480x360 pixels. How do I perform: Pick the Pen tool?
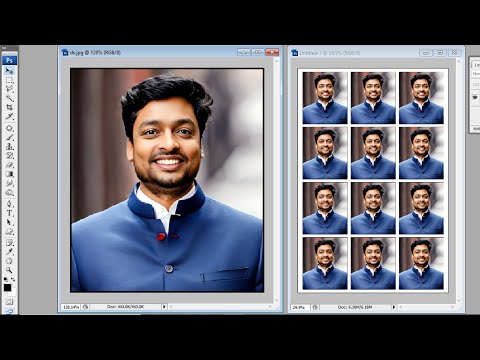pyautogui.click(x=9, y=204)
